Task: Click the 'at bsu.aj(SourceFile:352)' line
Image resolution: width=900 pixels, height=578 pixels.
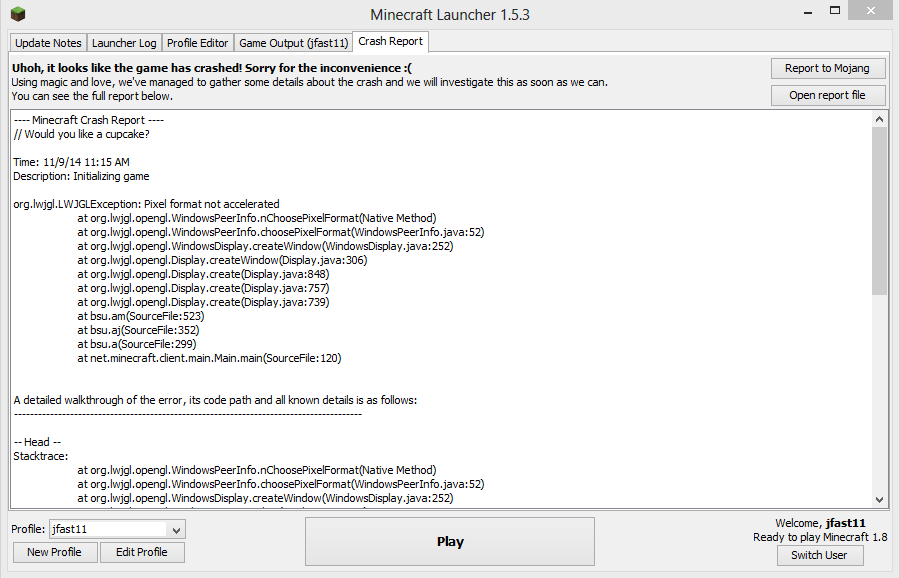Action: point(138,330)
